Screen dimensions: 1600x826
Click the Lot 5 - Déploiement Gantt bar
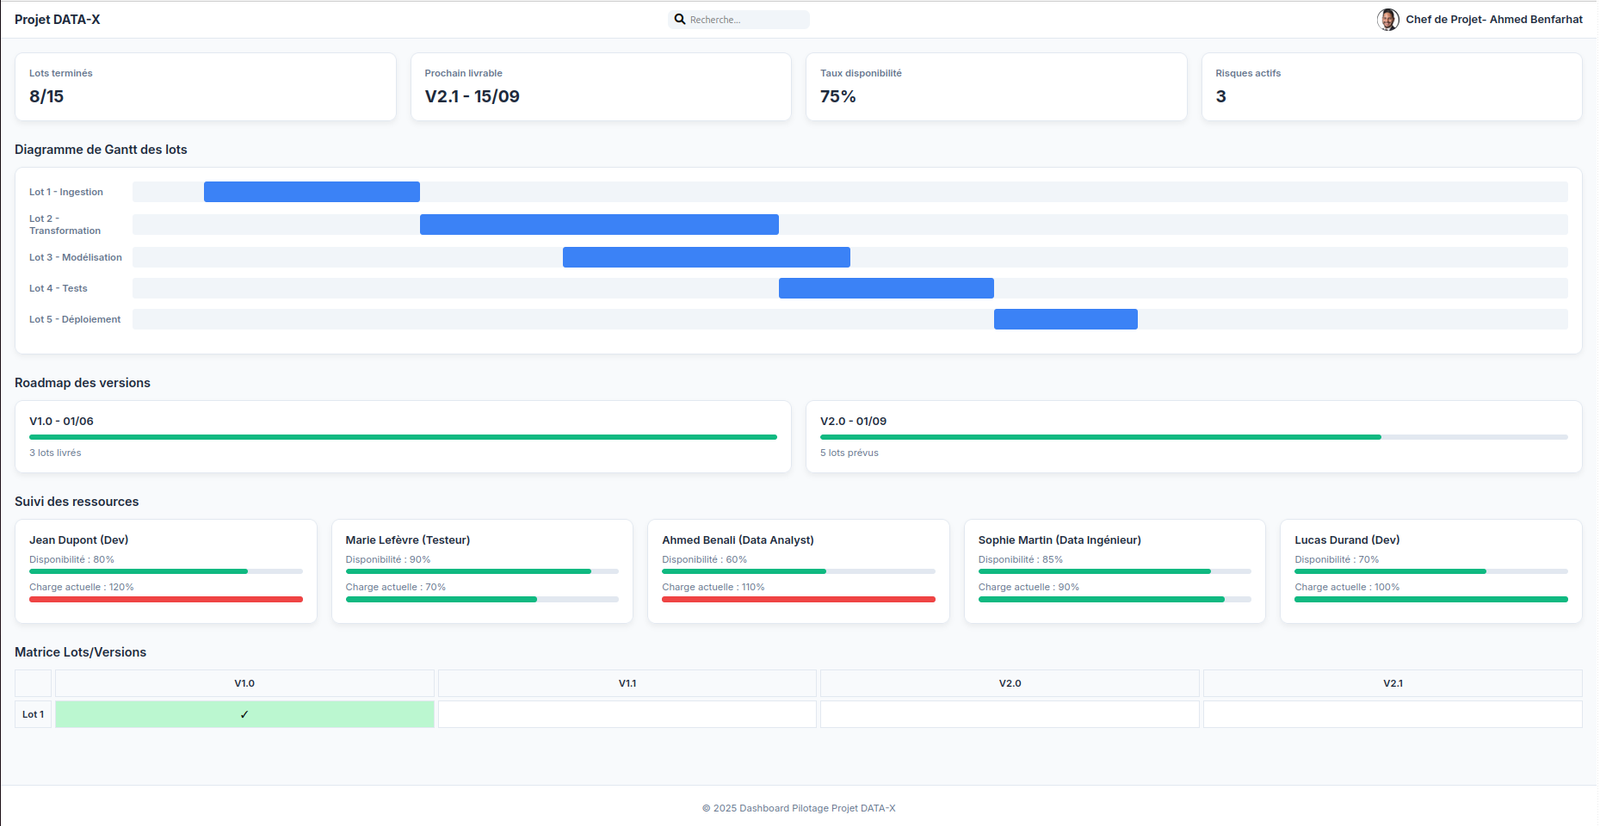[x=1065, y=319]
